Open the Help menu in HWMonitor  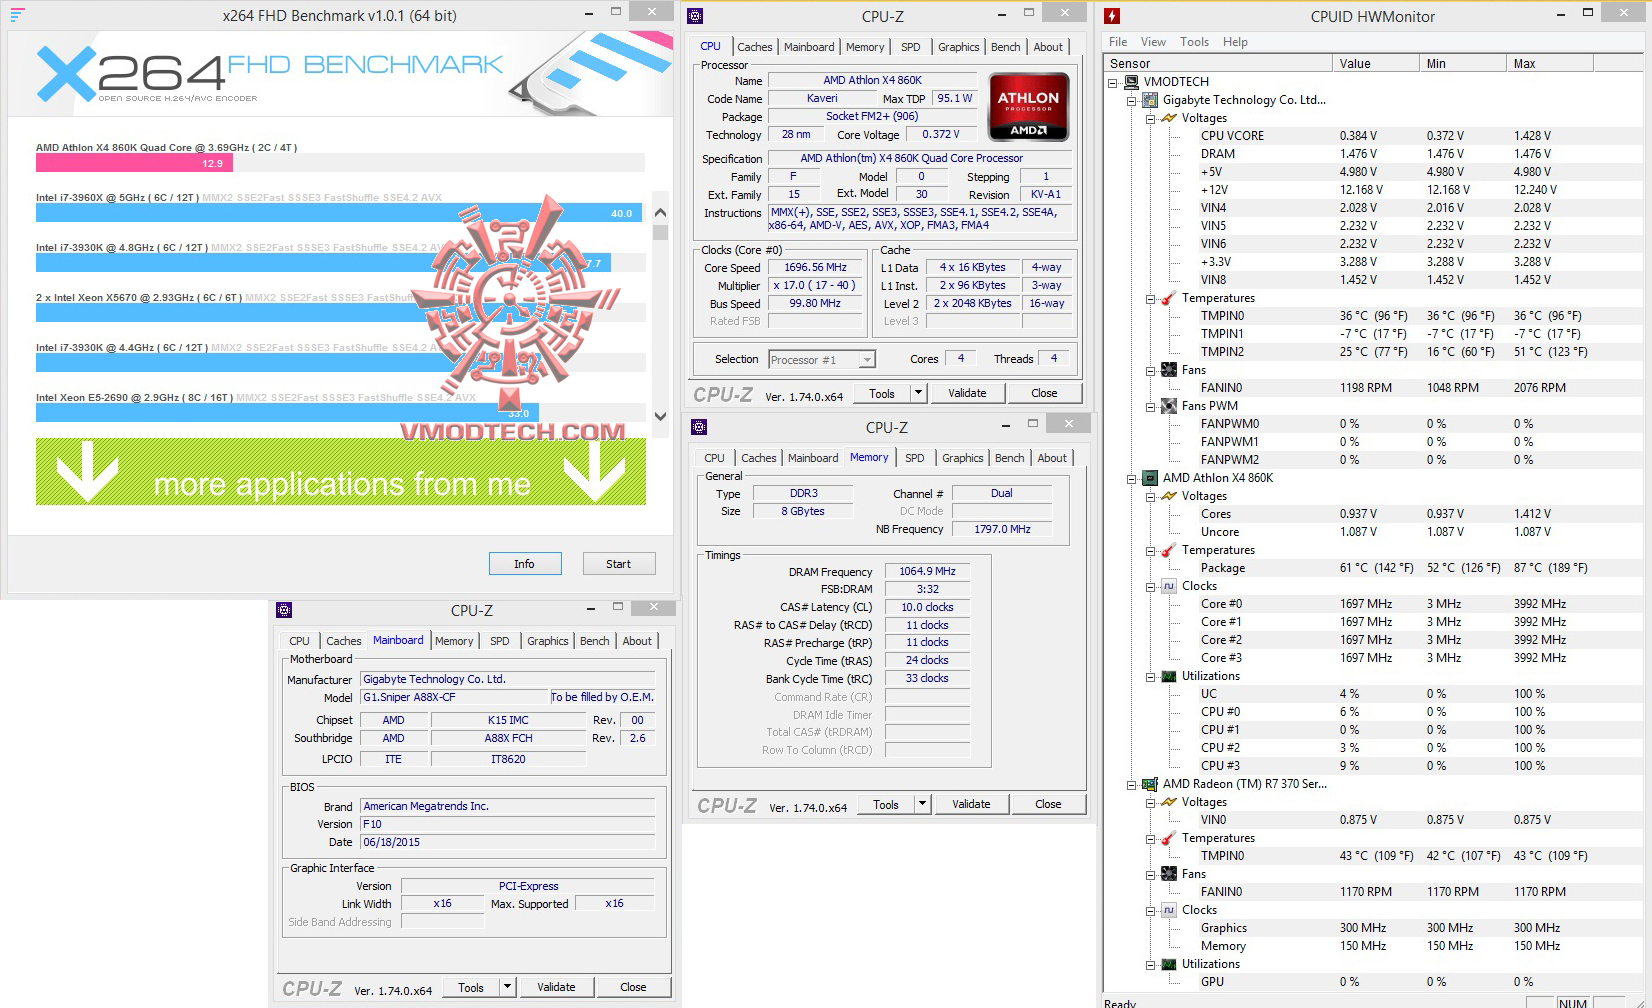pyautogui.click(x=1235, y=42)
